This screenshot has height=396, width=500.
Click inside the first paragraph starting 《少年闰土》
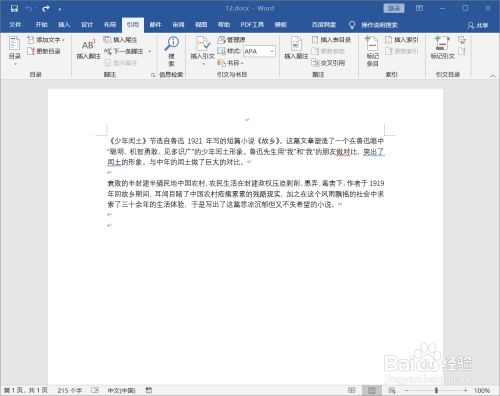point(246,152)
